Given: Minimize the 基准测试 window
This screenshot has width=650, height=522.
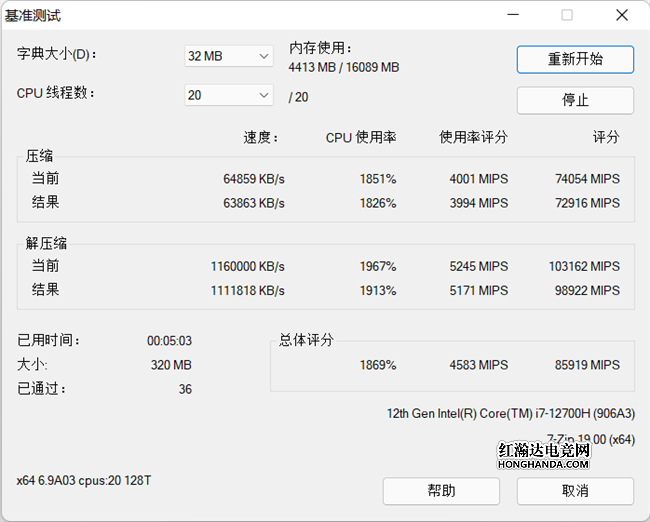Looking at the screenshot, I should pyautogui.click(x=513, y=15).
